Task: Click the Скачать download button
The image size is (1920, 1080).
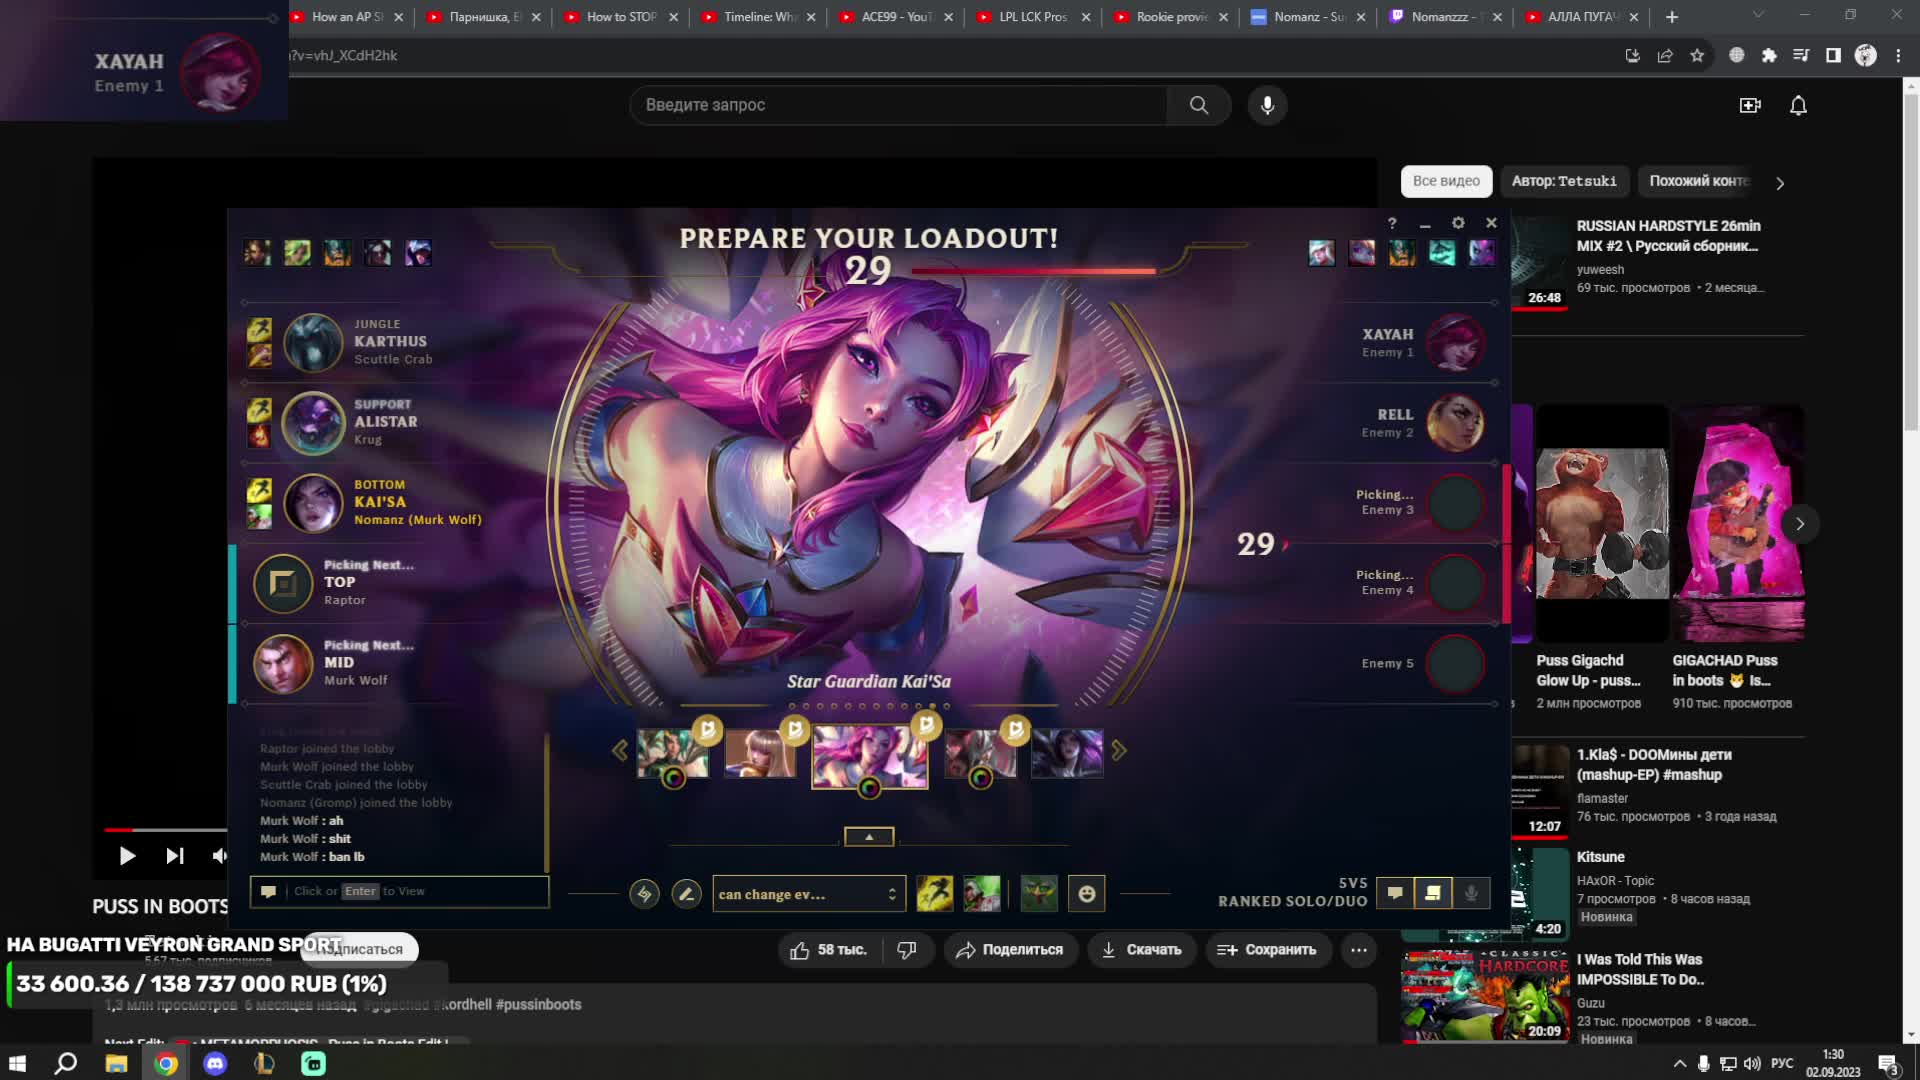Action: pyautogui.click(x=1141, y=950)
